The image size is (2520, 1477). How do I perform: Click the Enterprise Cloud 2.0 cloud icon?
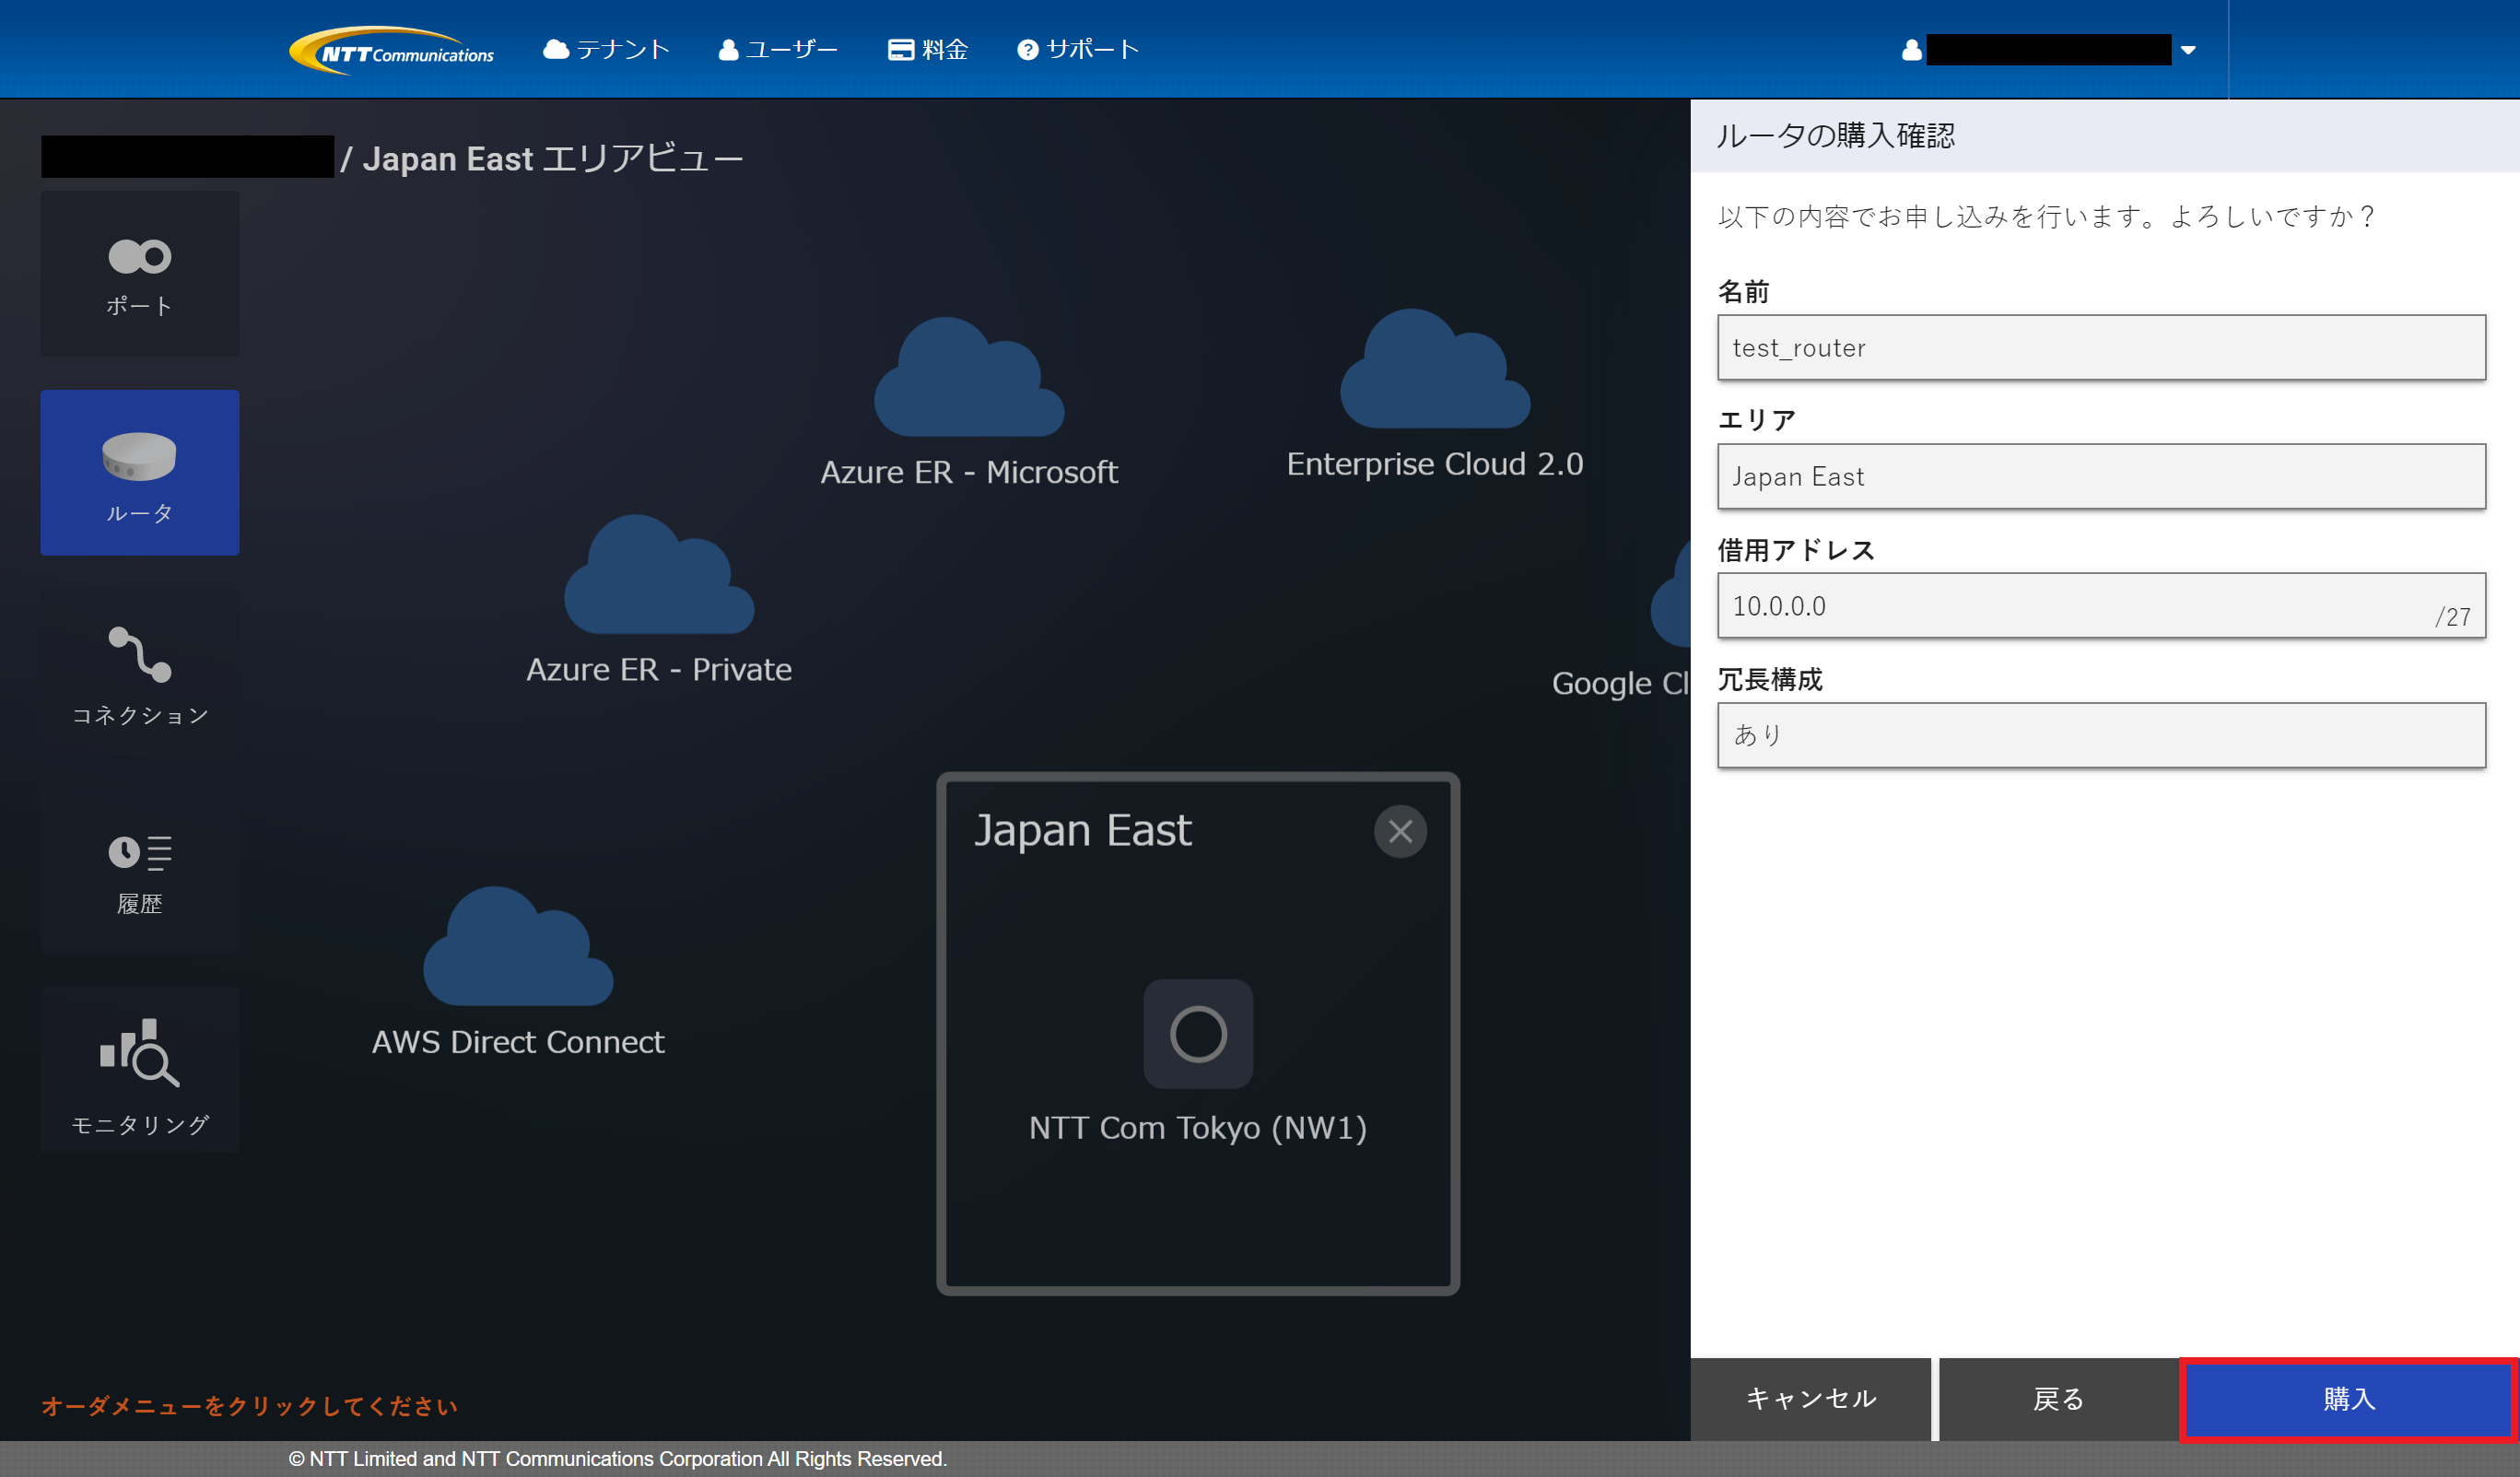[1434, 373]
